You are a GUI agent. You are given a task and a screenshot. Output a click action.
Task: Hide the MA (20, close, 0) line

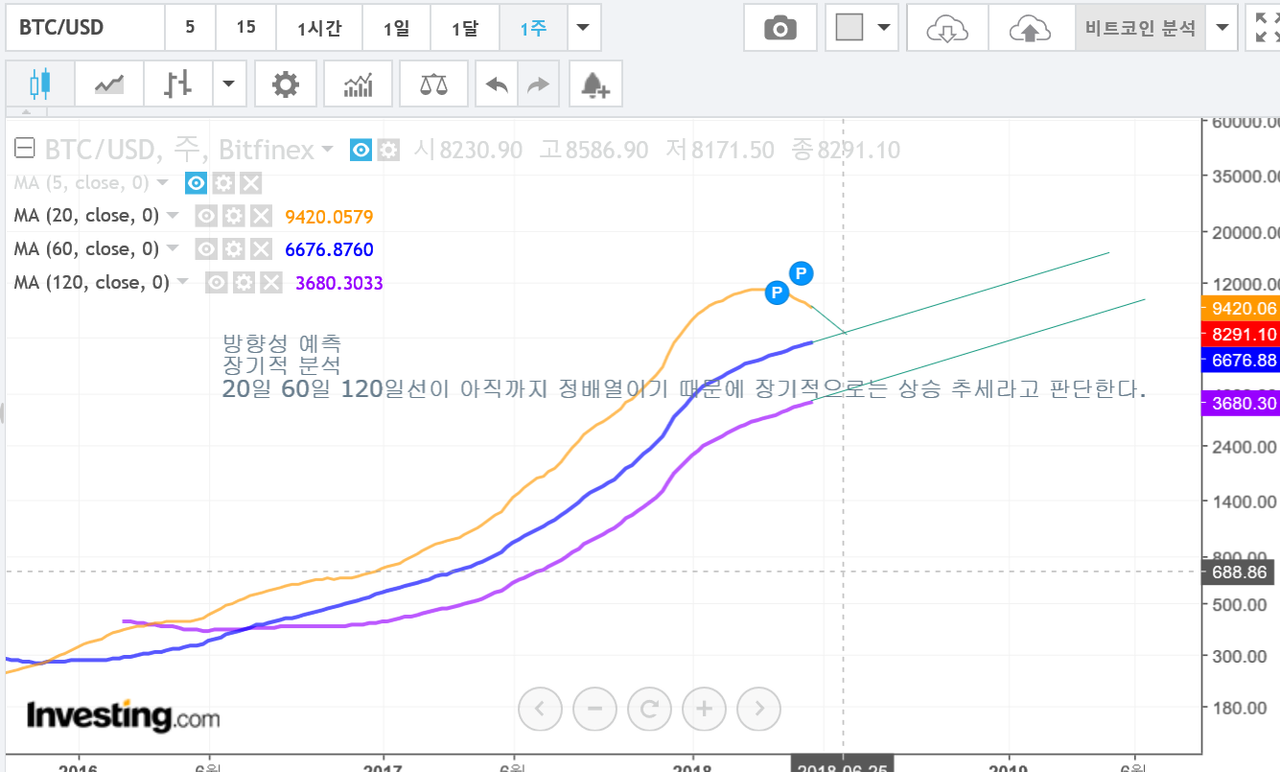206,217
